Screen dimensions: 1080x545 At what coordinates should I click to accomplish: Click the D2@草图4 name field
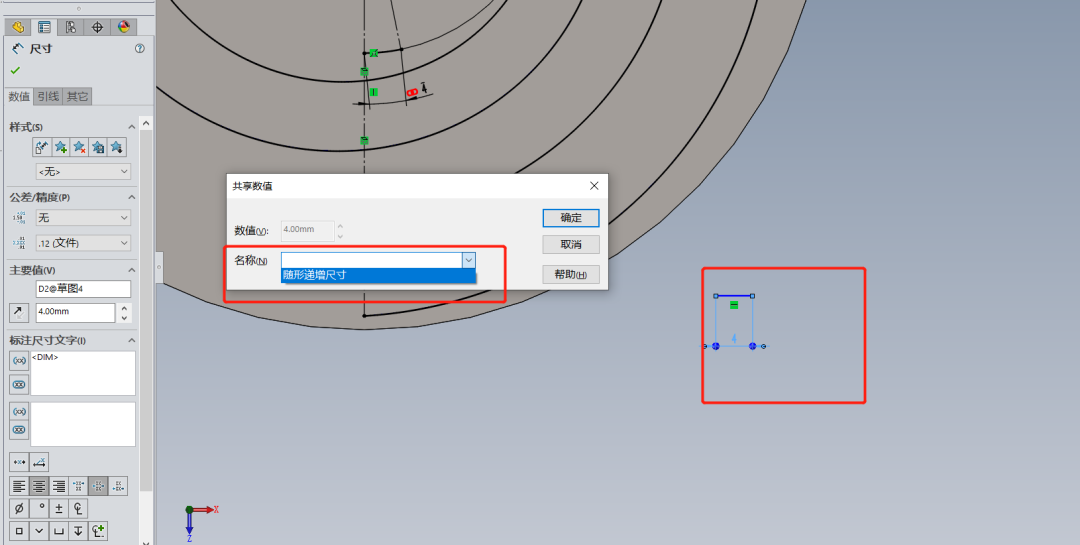[x=83, y=289]
